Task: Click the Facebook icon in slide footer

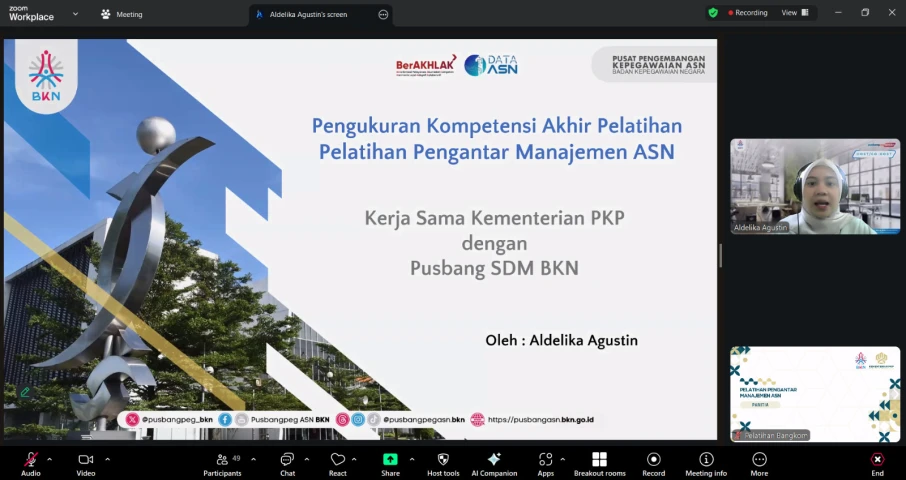Action: click(225, 419)
